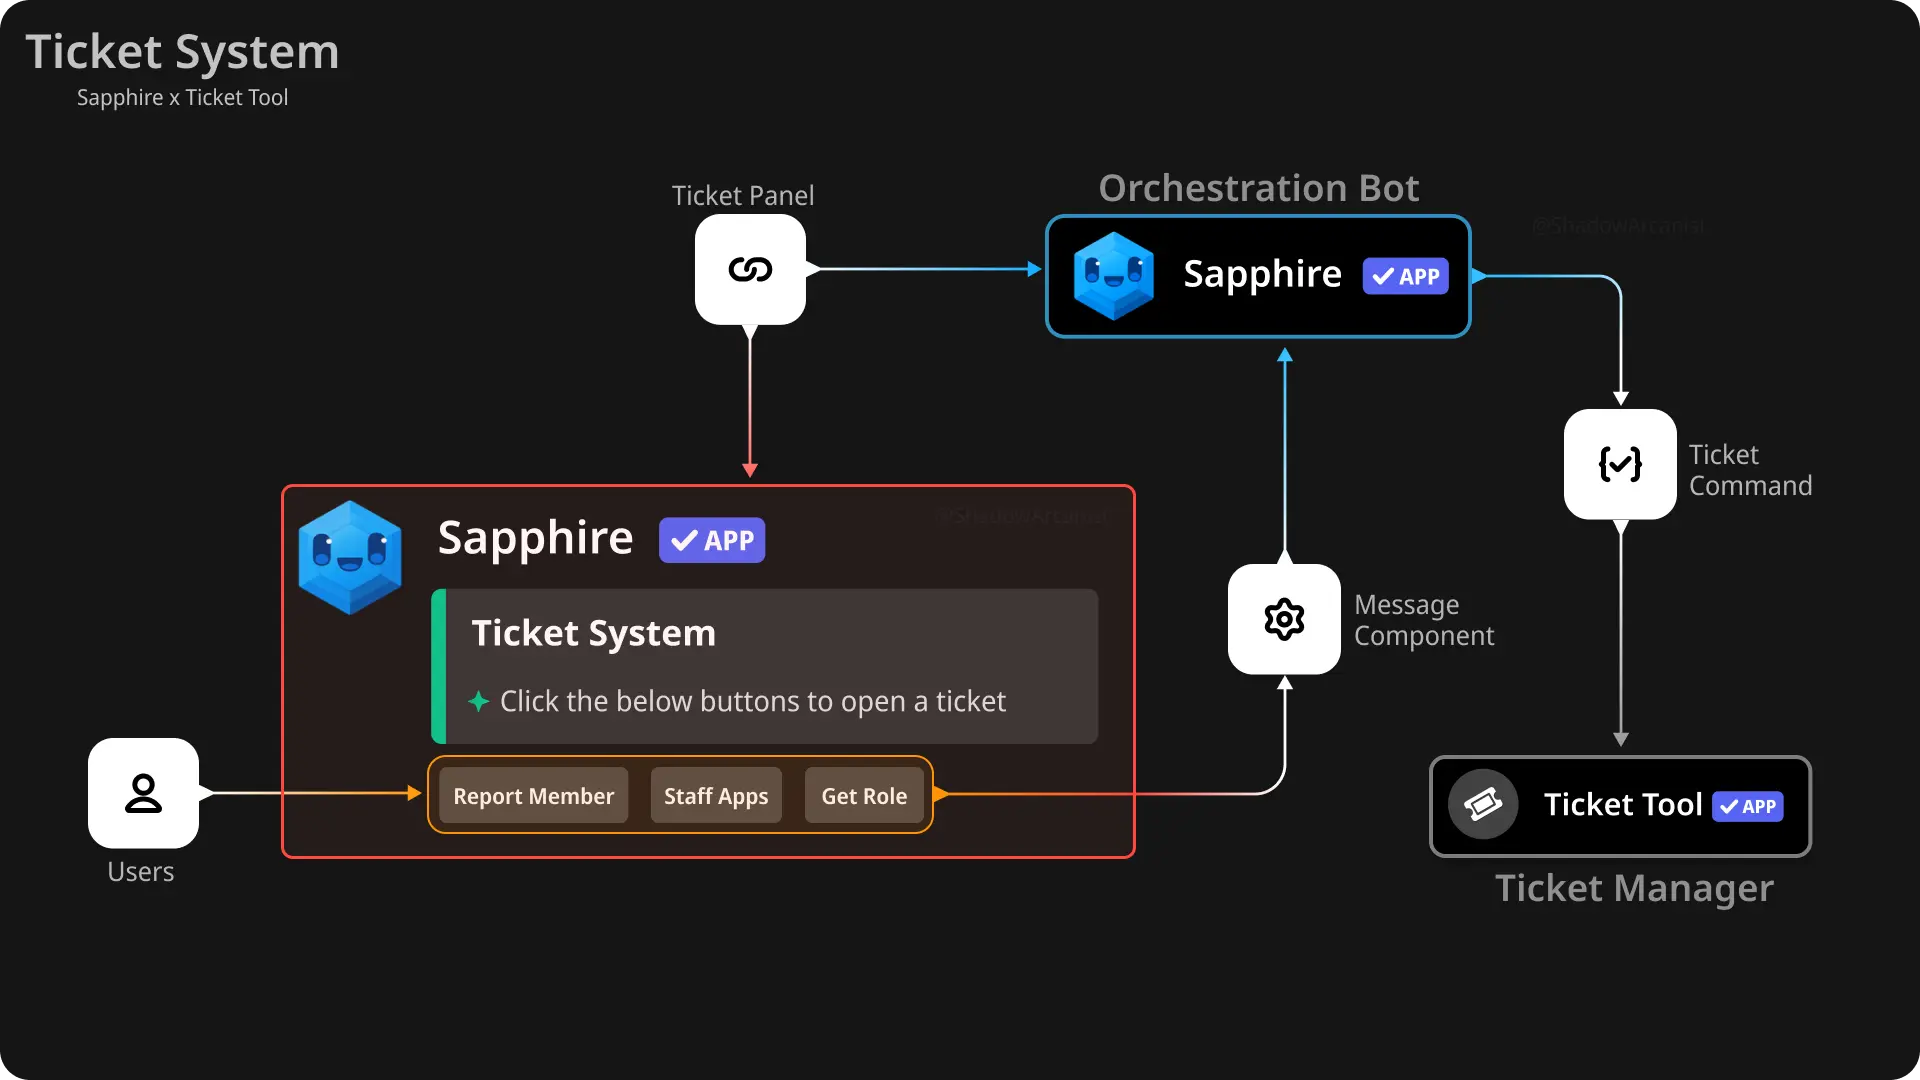Click APP badge in Orchestration Bot Sapphire box

(x=1405, y=276)
